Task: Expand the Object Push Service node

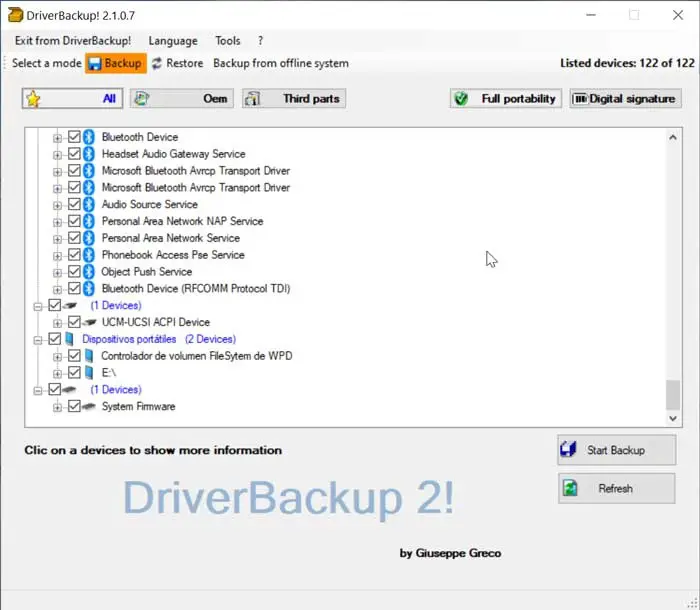Action: click(x=57, y=273)
